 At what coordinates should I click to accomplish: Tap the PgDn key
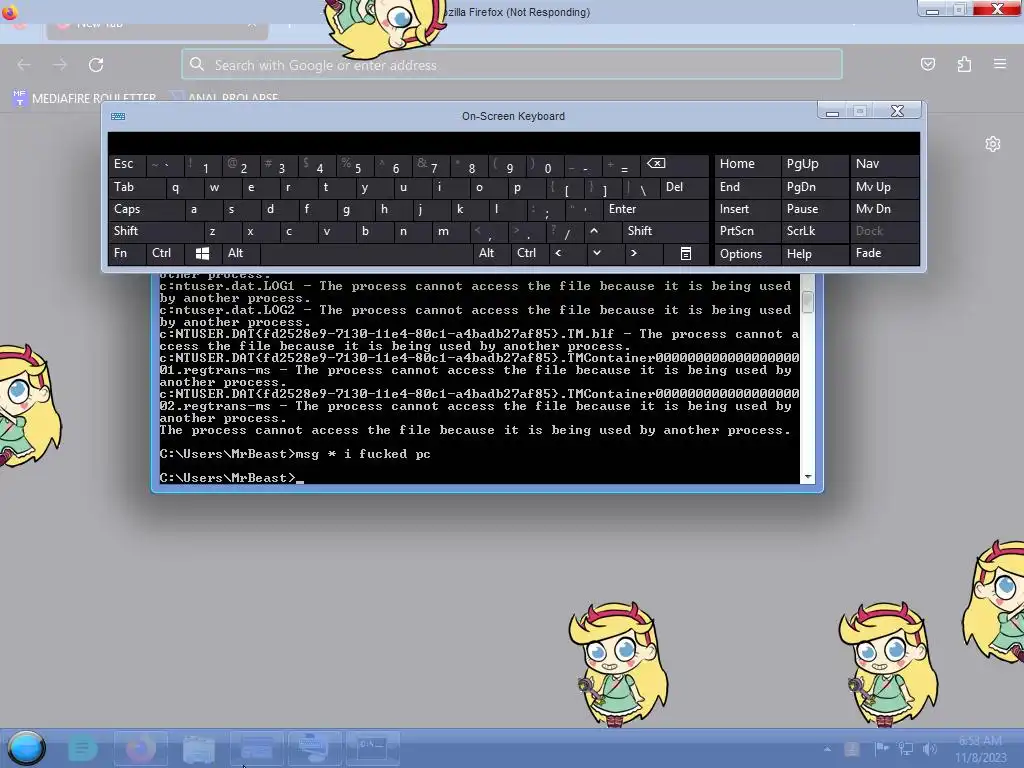coord(814,187)
